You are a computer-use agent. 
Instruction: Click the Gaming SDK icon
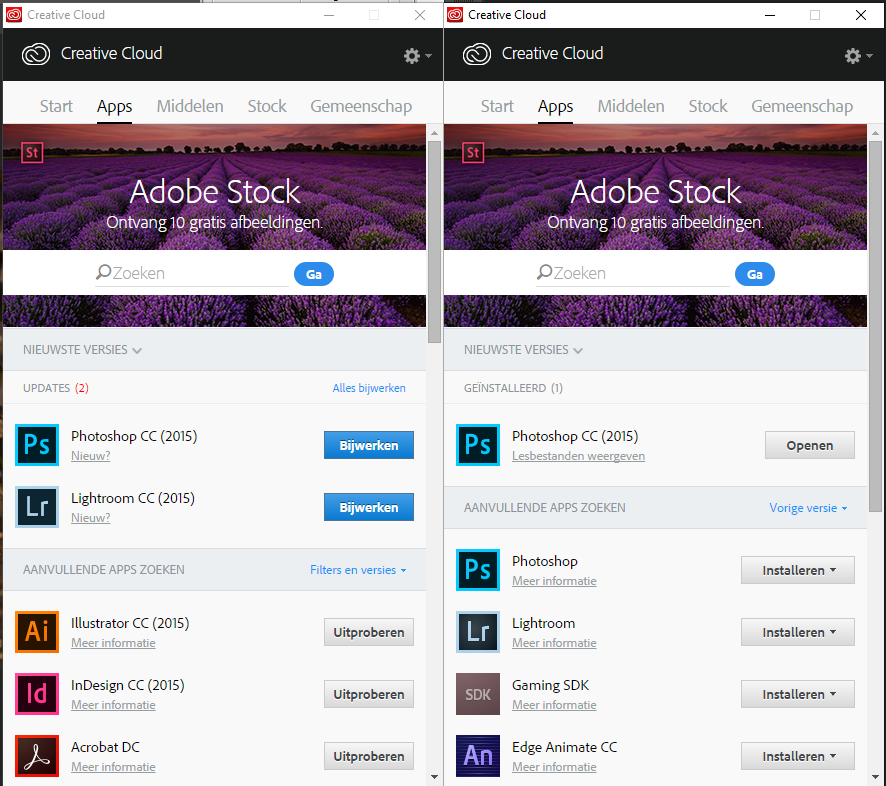478,694
